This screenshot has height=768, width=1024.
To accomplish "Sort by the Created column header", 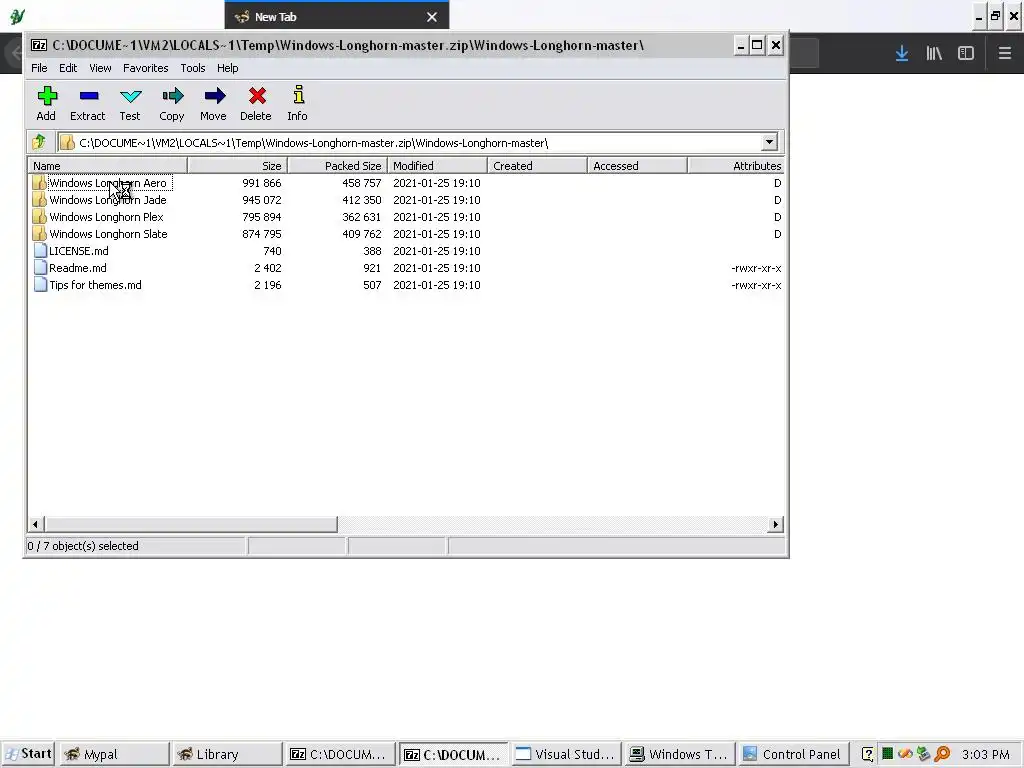I will coord(537,166).
